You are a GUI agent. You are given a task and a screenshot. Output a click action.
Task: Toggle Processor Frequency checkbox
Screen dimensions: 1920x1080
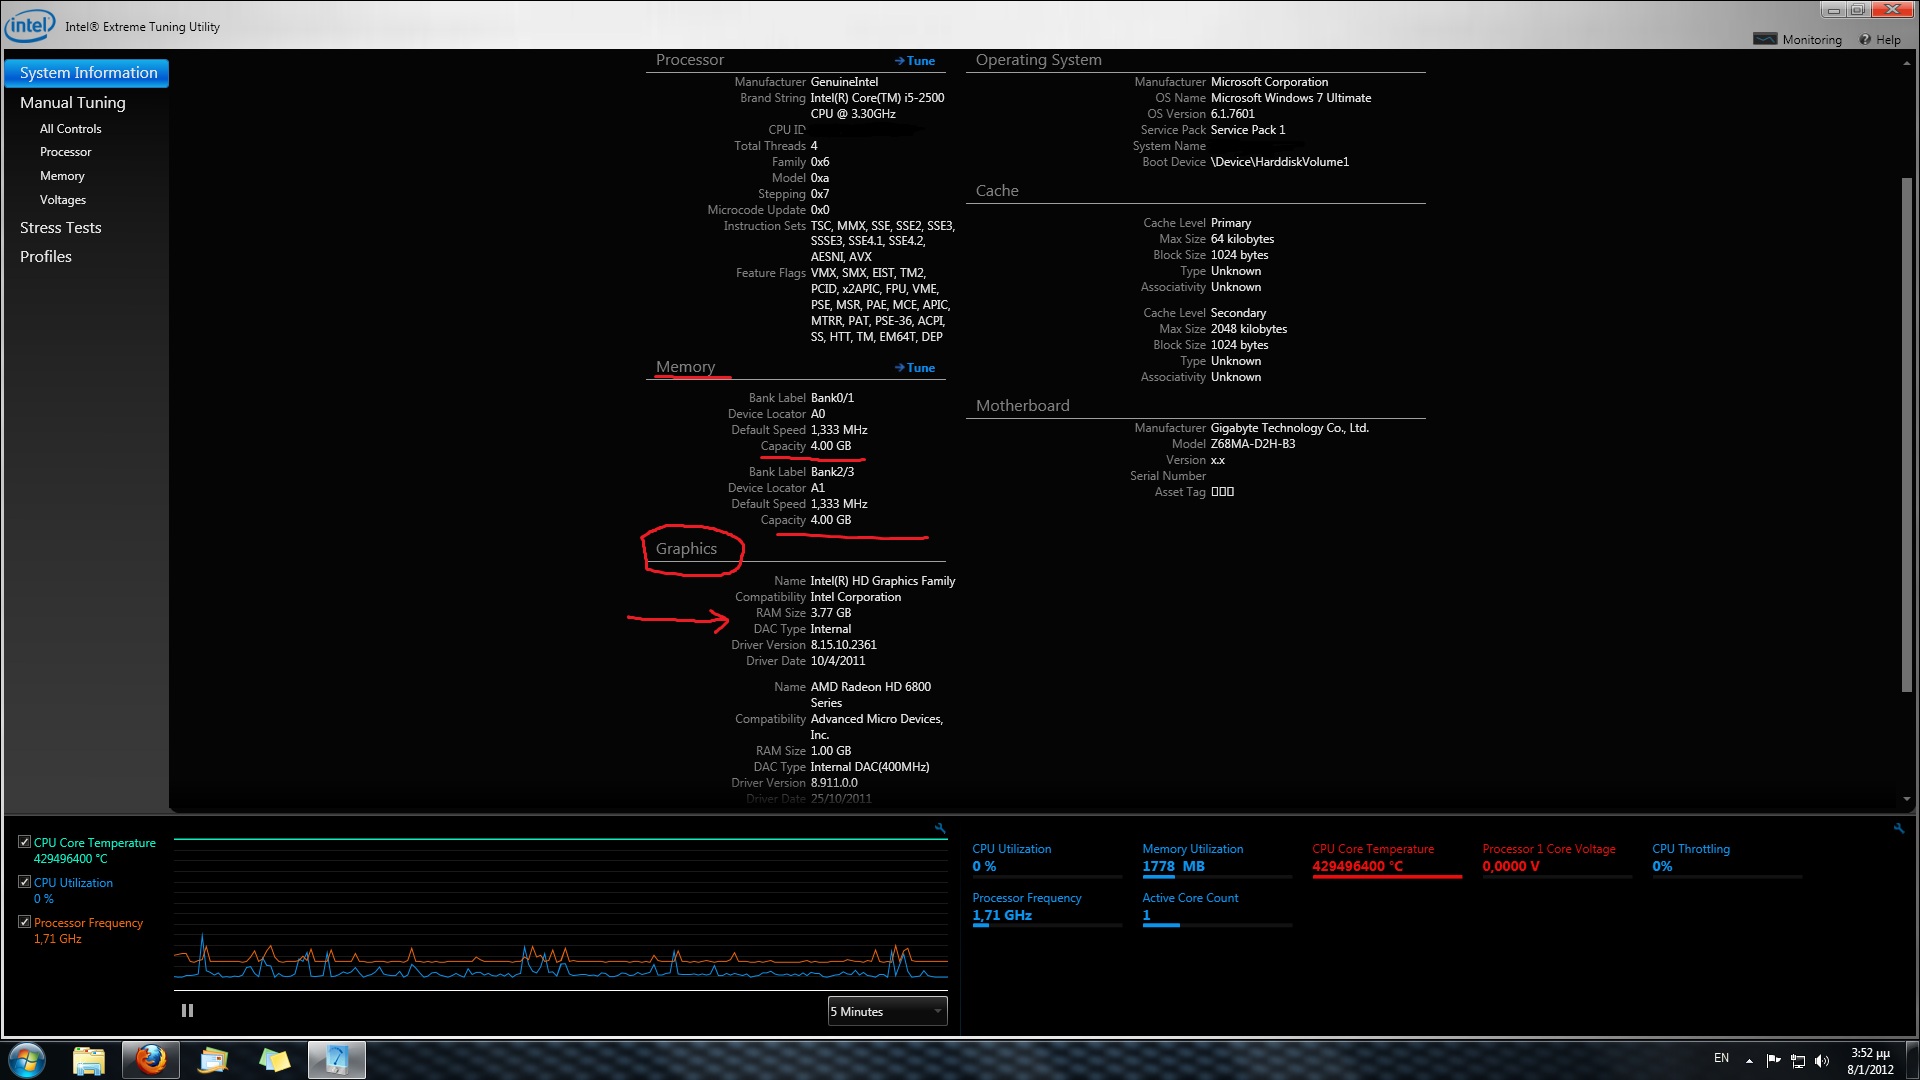(24, 922)
